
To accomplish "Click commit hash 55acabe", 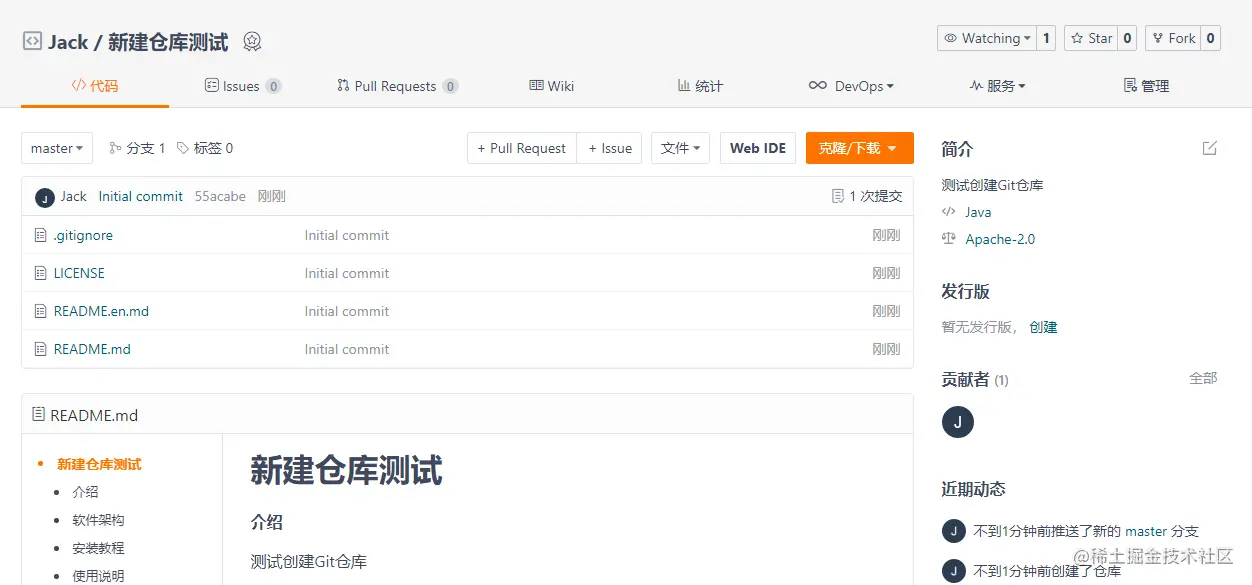I will point(220,196).
